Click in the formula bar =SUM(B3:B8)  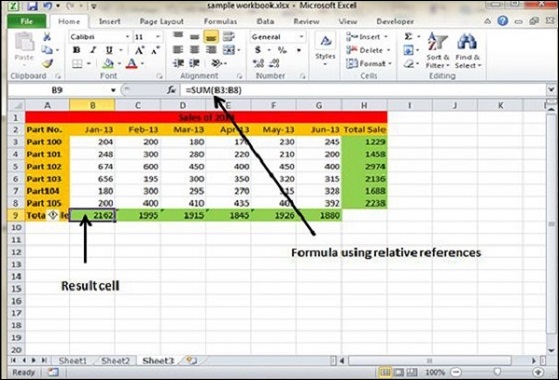(362, 90)
